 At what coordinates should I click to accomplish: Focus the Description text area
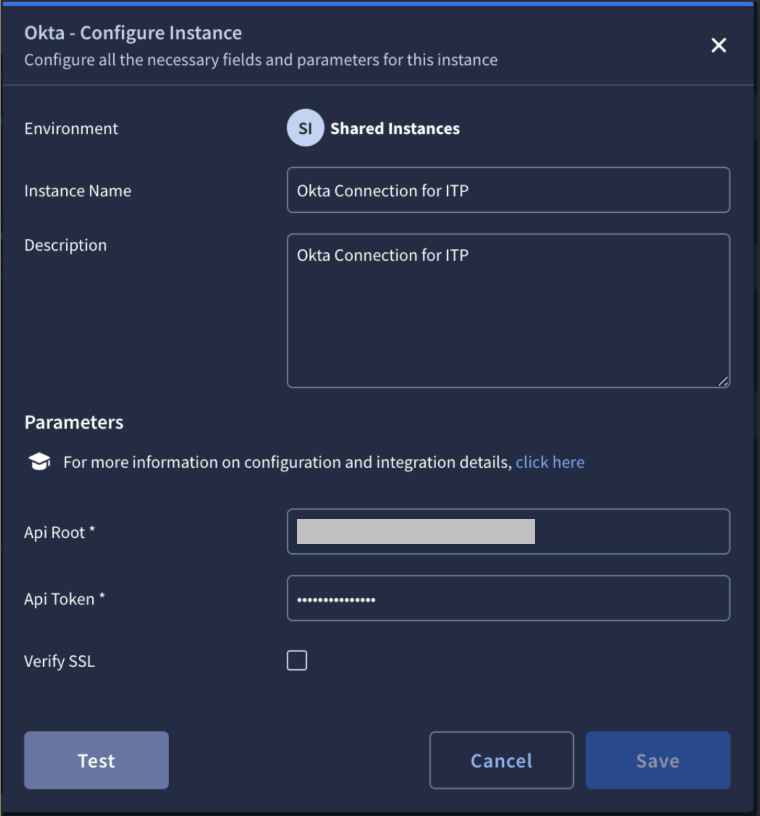pyautogui.click(x=508, y=311)
